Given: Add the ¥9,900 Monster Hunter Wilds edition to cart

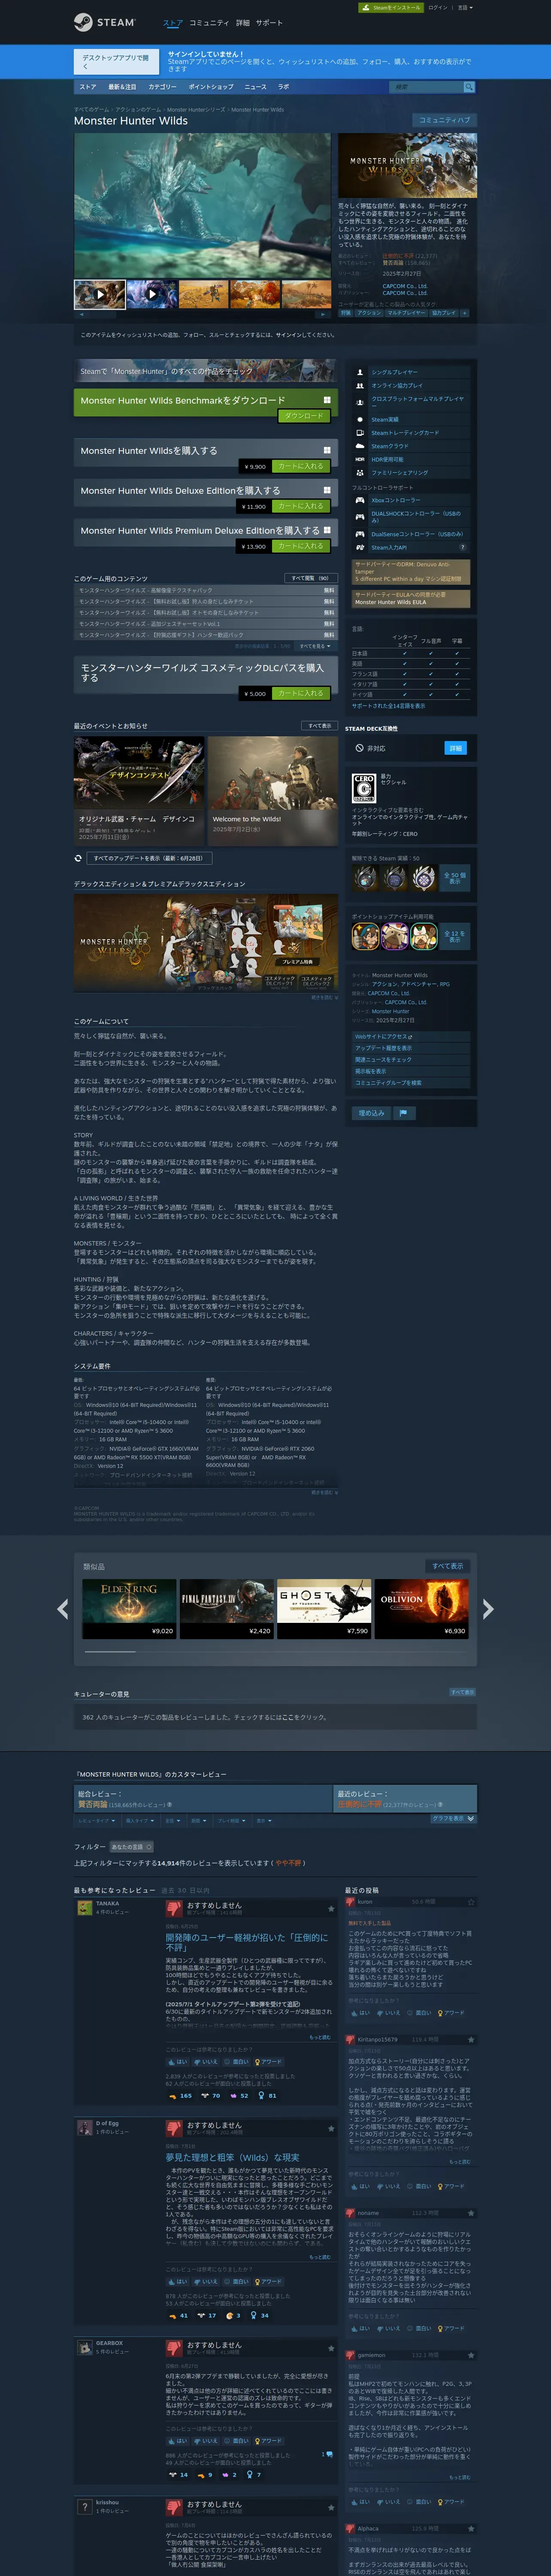Looking at the screenshot, I should click(x=301, y=466).
